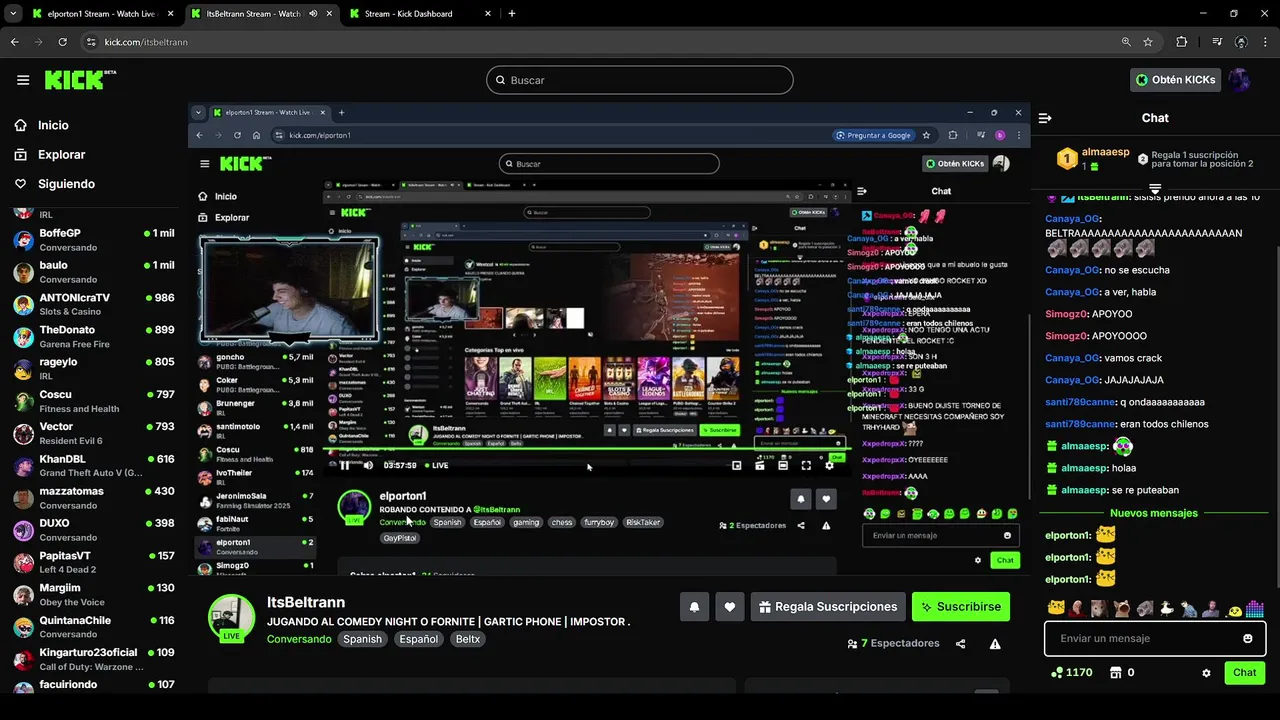Select the Beltx tag
1280x720 pixels.
[467, 639]
